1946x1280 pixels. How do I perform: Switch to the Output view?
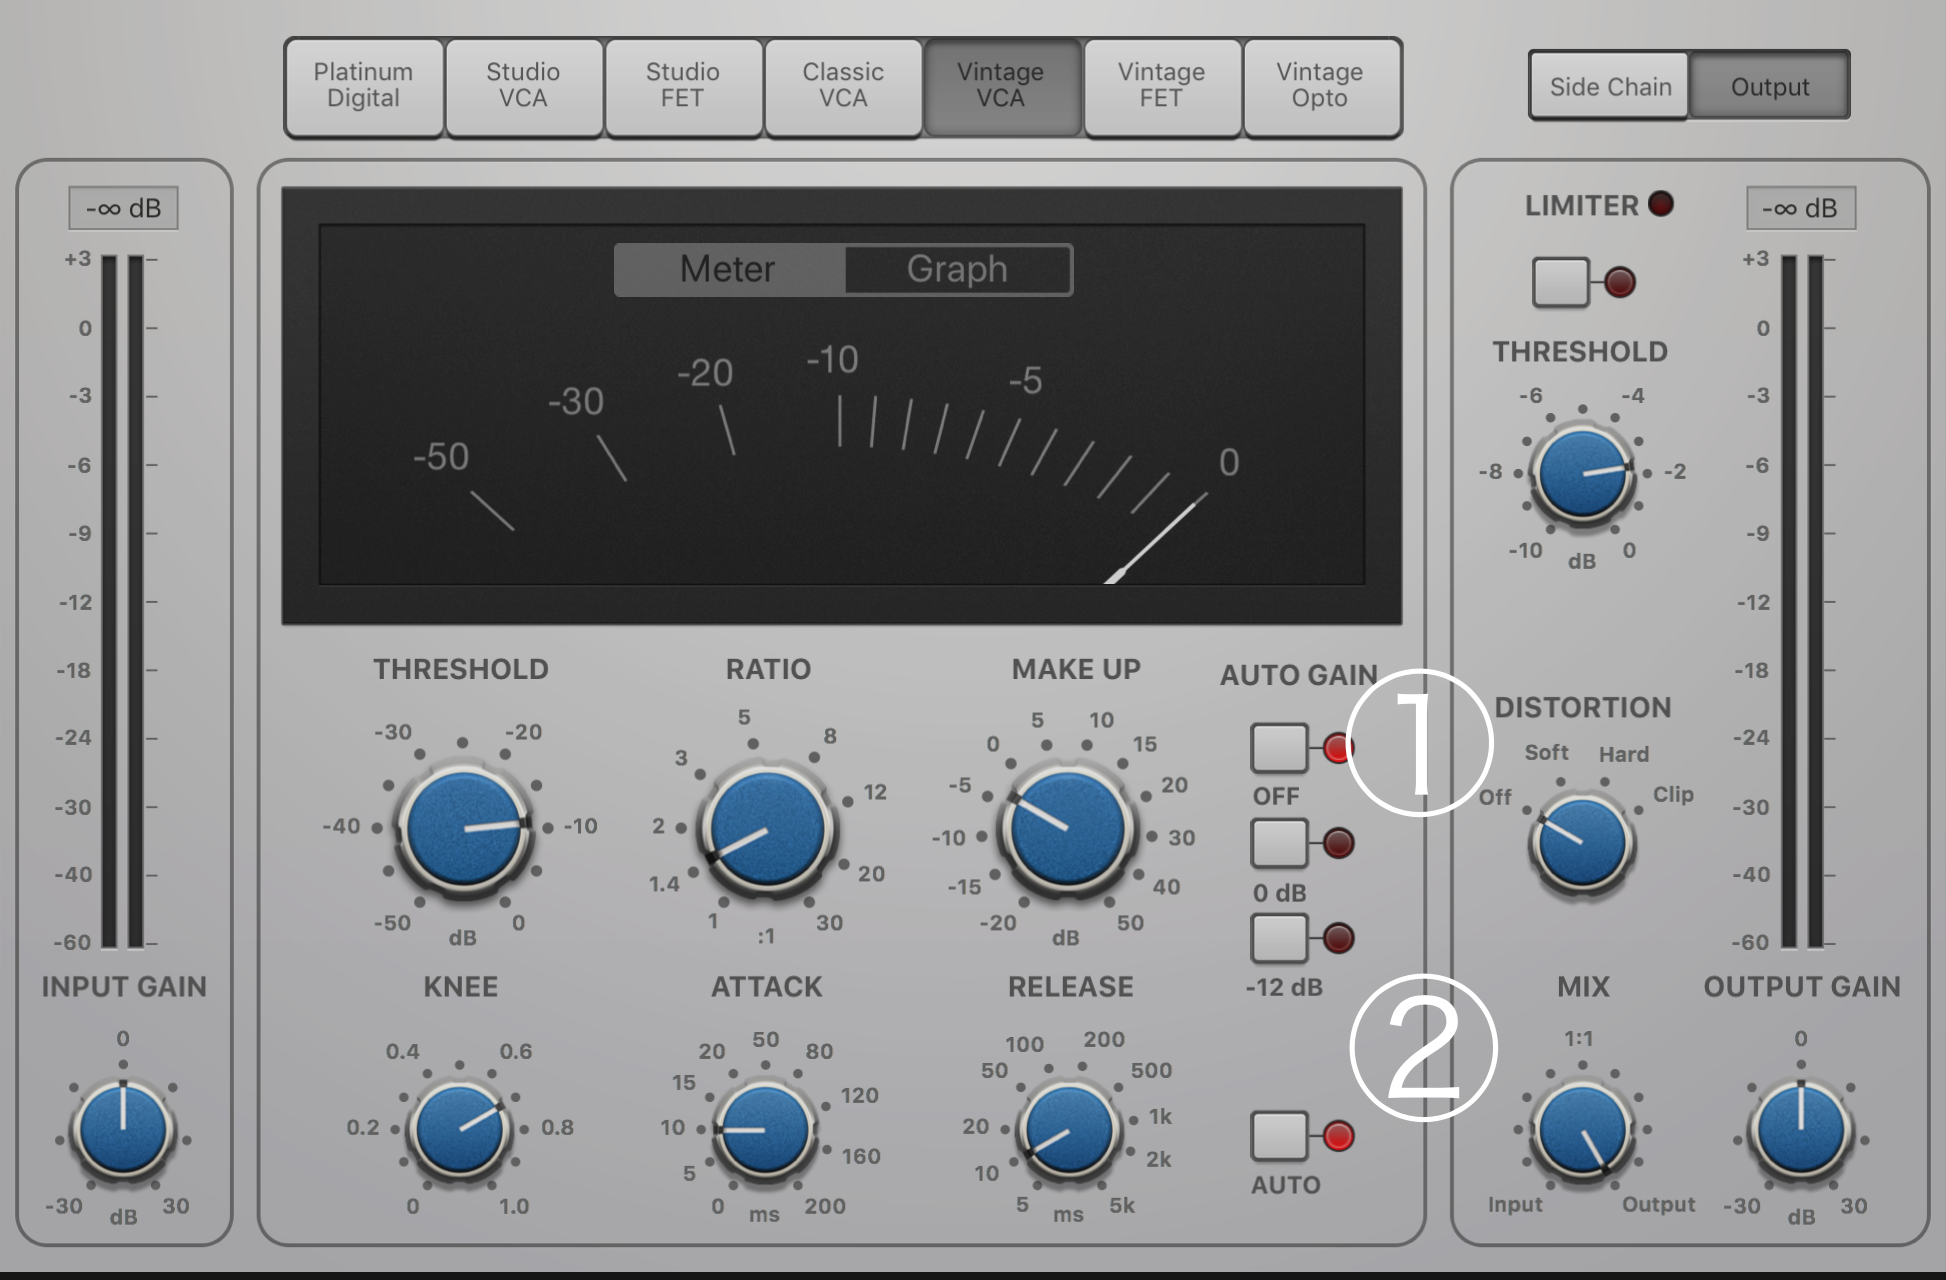point(1769,87)
